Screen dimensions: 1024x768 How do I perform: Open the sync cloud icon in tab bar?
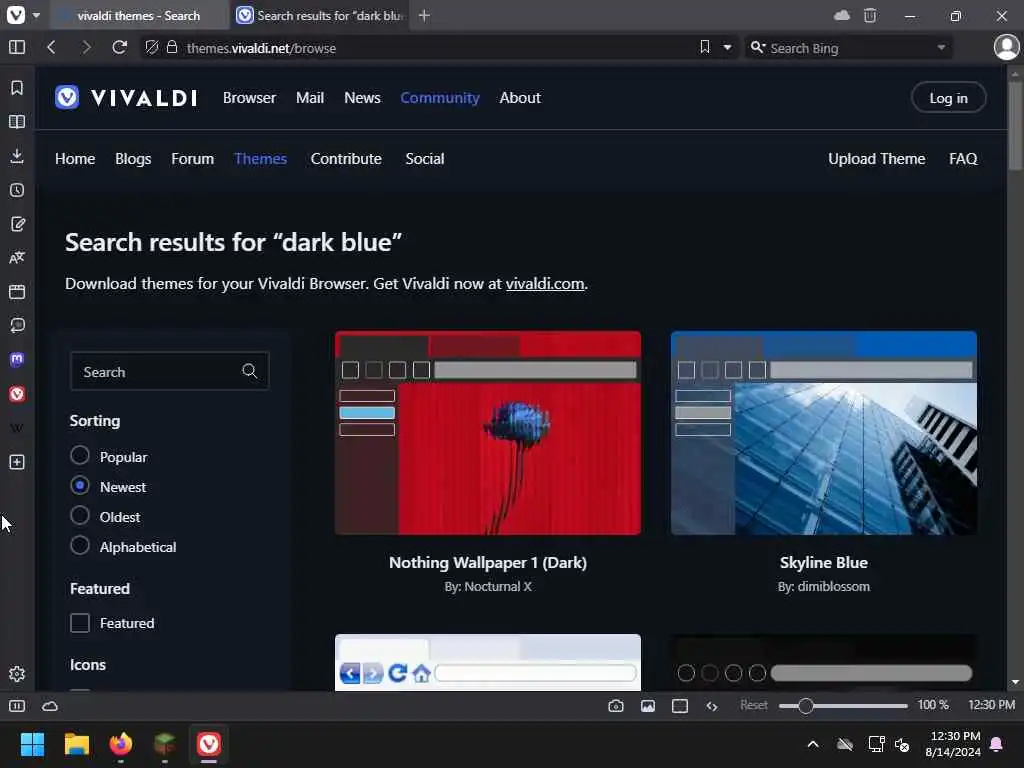(x=842, y=16)
